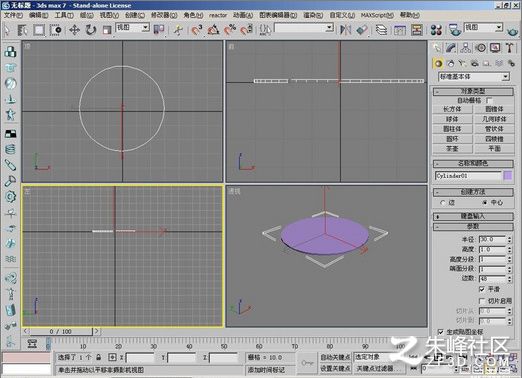Open the reactor menu
The width and height of the screenshot is (522, 378).
(218, 15)
